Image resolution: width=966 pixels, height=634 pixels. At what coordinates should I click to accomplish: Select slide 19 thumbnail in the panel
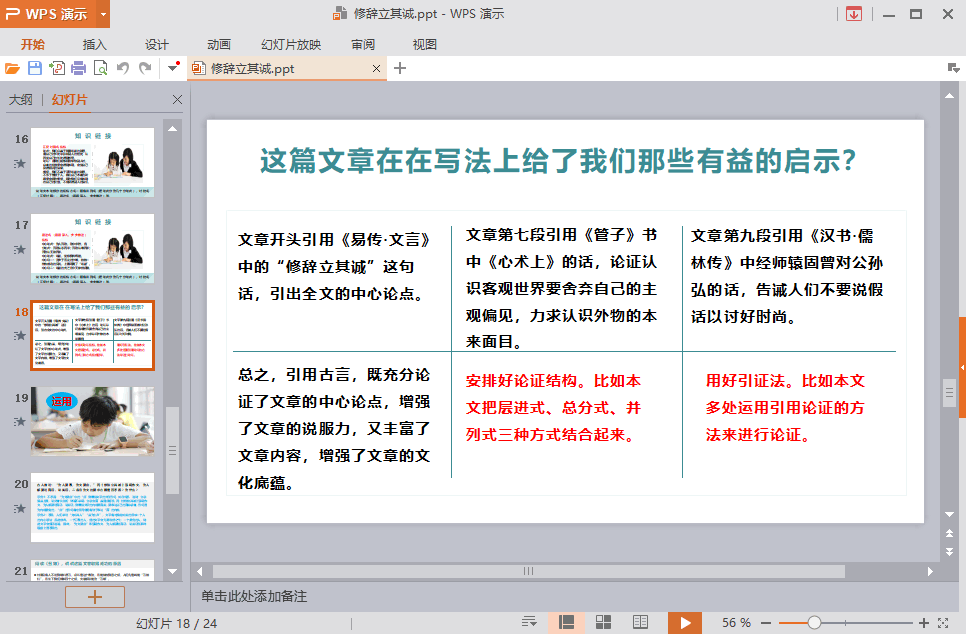point(92,421)
